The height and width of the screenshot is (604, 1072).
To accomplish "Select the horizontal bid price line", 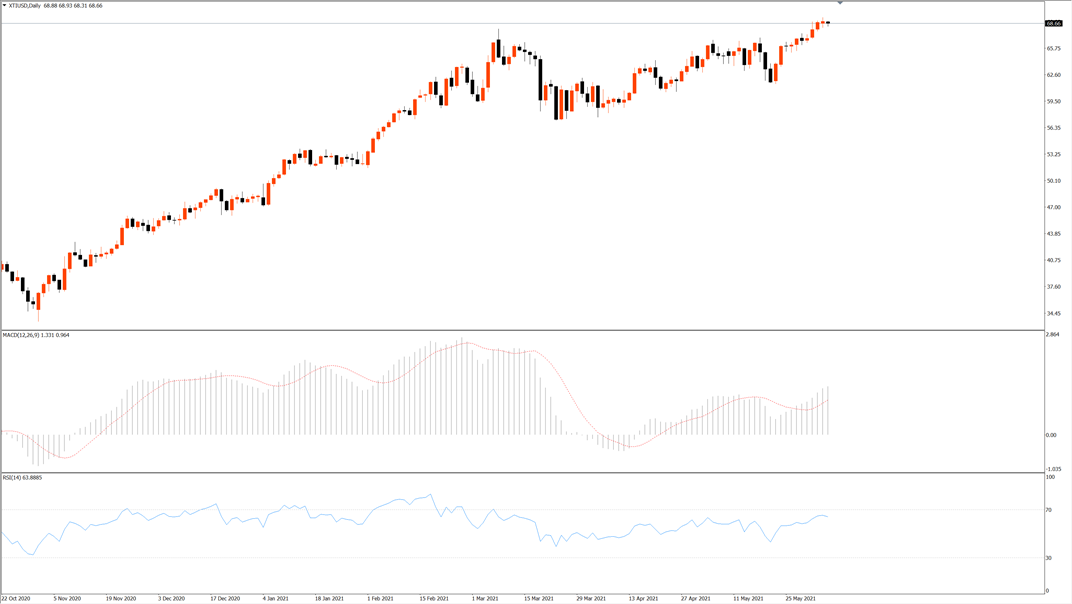I will coord(523,24).
